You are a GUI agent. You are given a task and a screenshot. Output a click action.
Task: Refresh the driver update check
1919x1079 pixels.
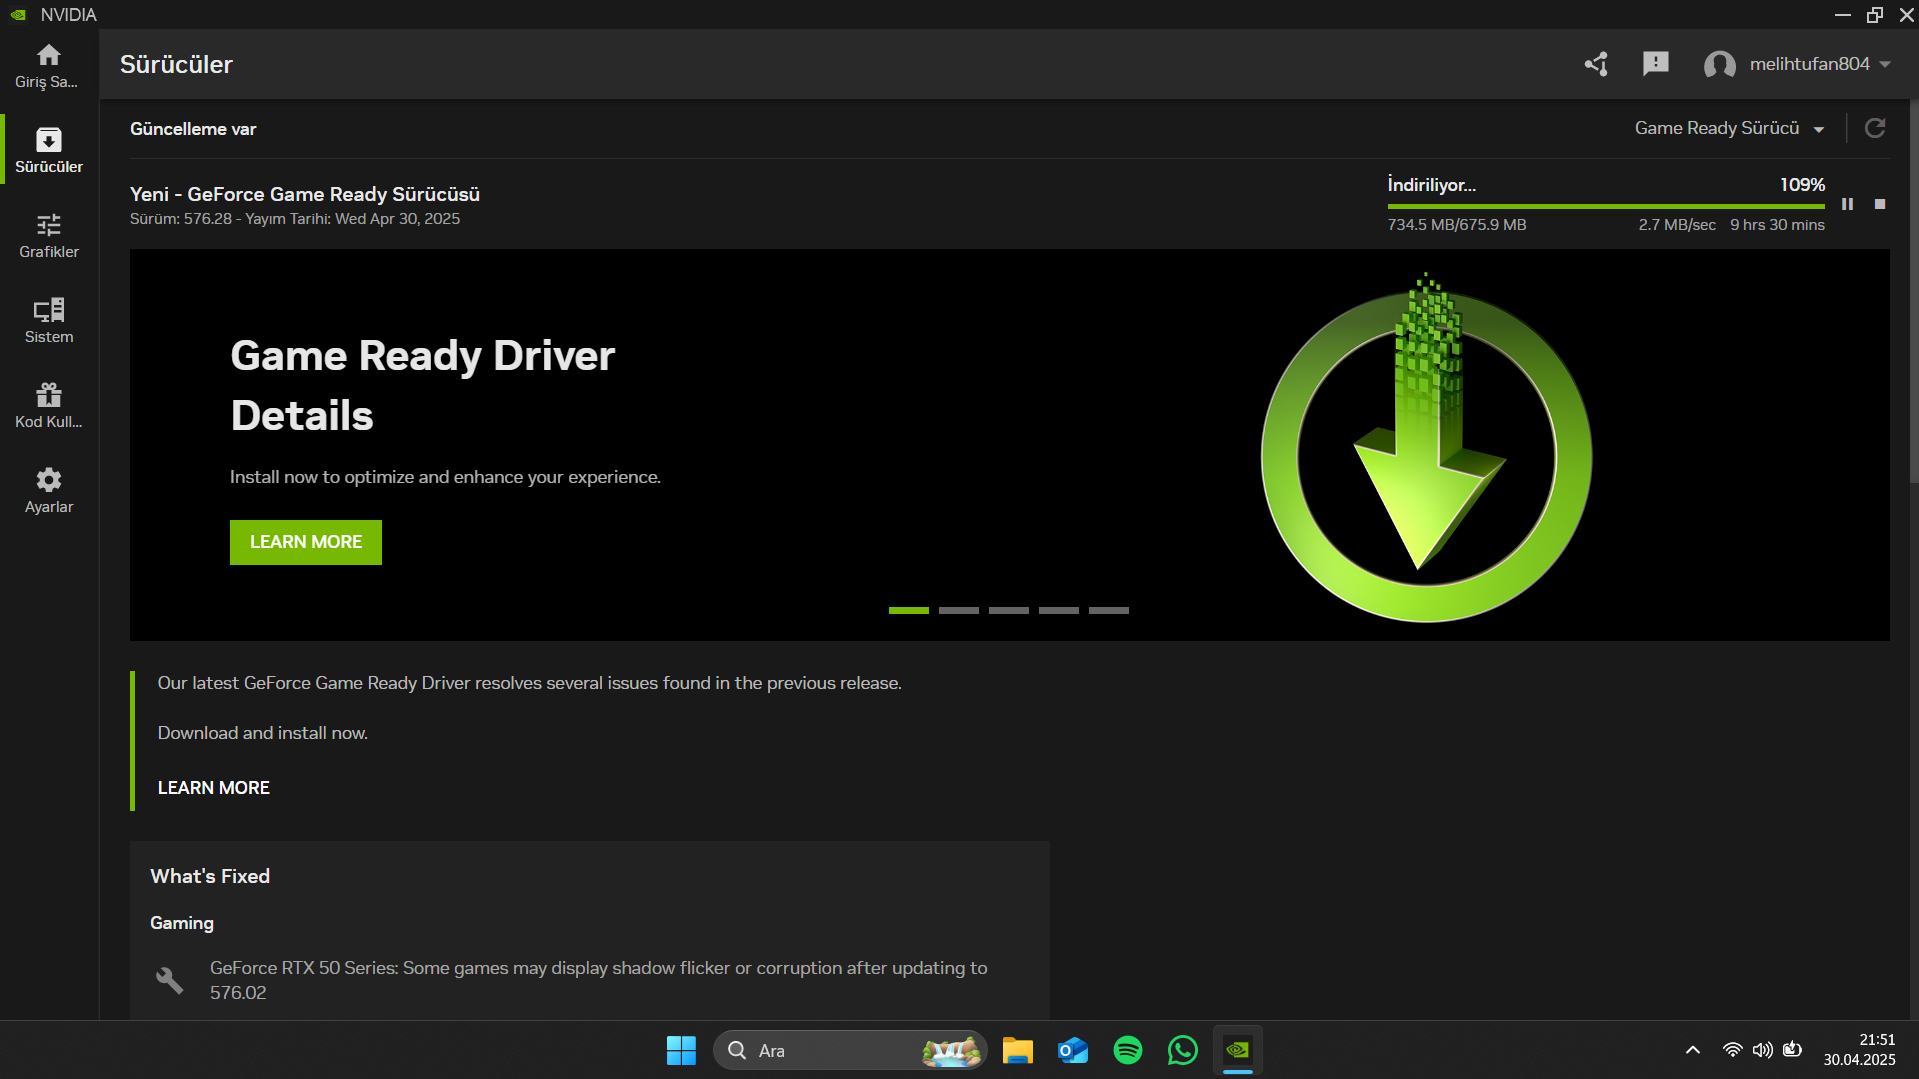pos(1875,128)
